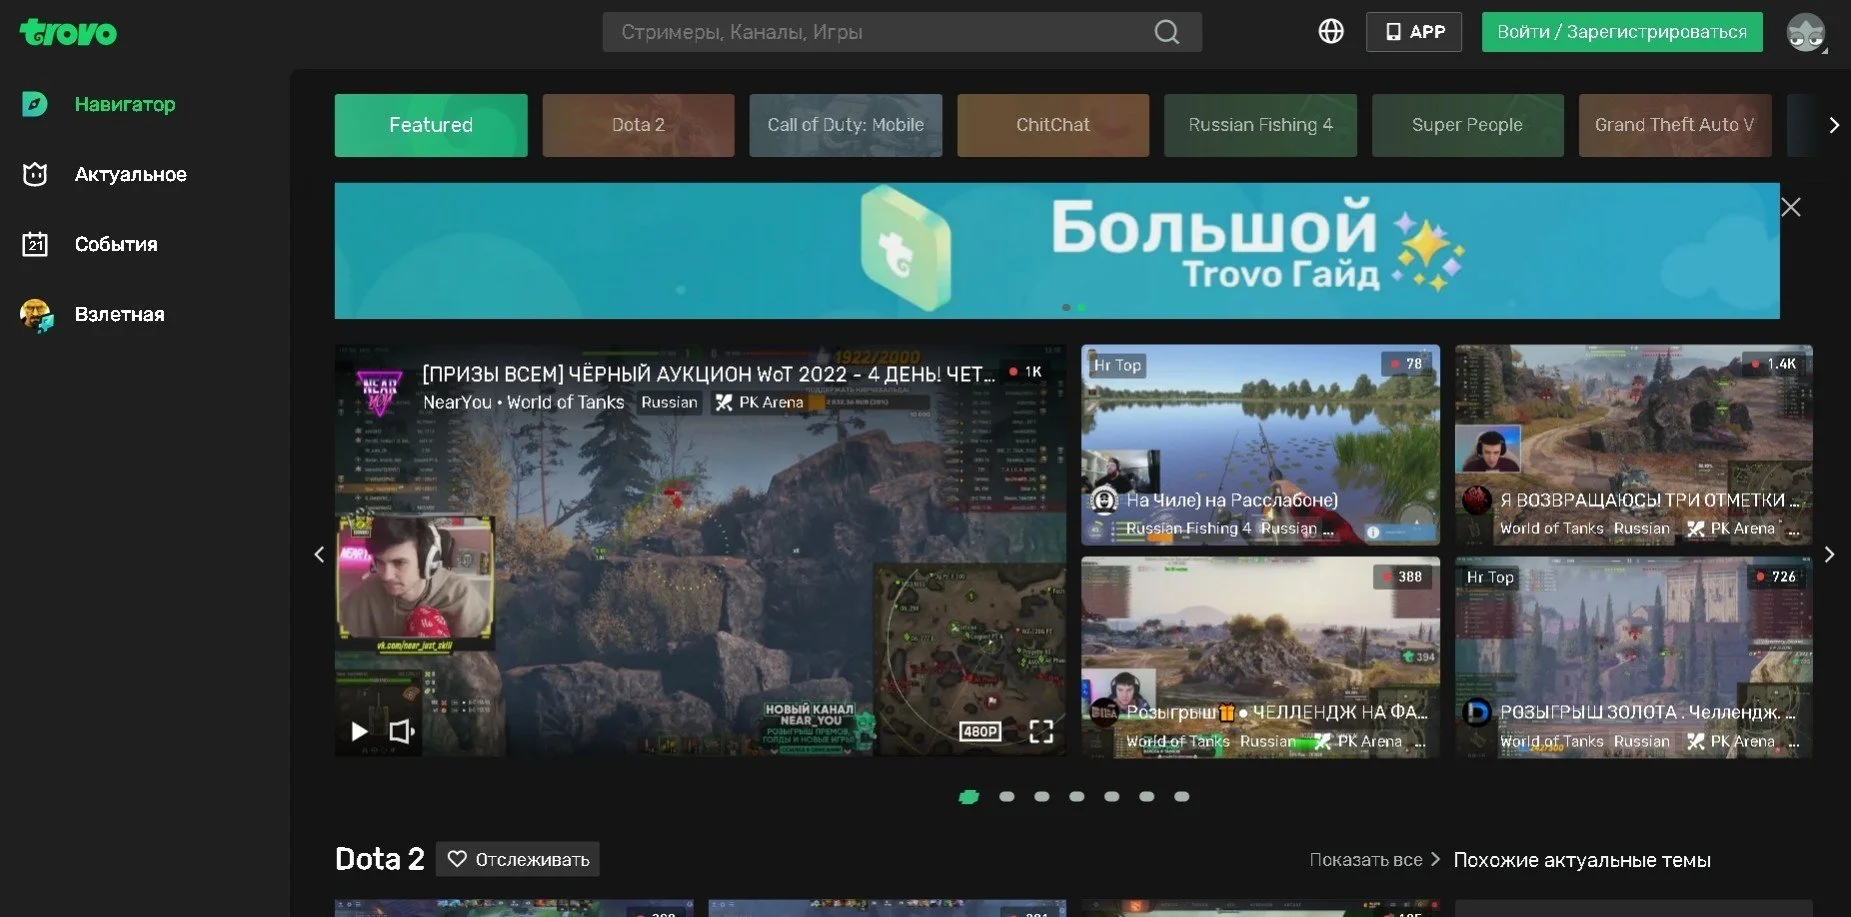Viewport: 1851px width, 917px height.
Task: Toggle mute on featured stream player
Action: click(x=401, y=731)
